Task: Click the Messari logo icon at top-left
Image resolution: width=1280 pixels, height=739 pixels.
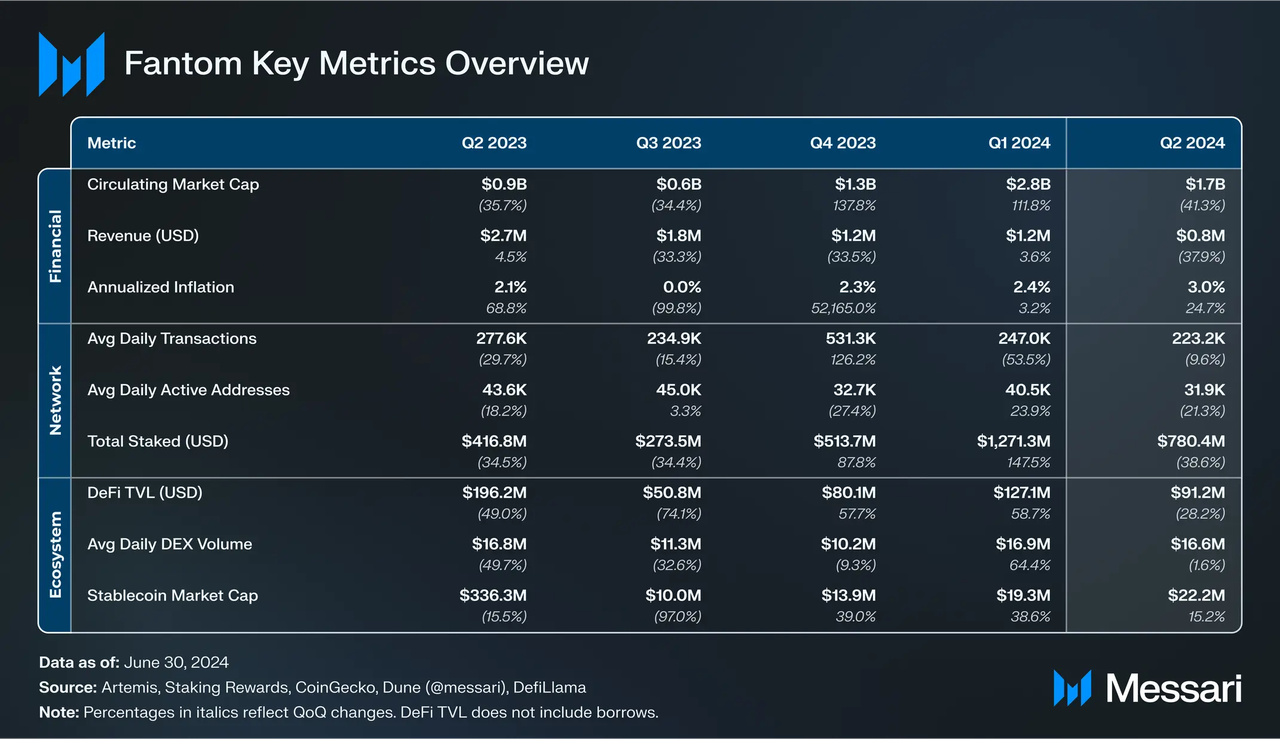Action: [x=71, y=64]
